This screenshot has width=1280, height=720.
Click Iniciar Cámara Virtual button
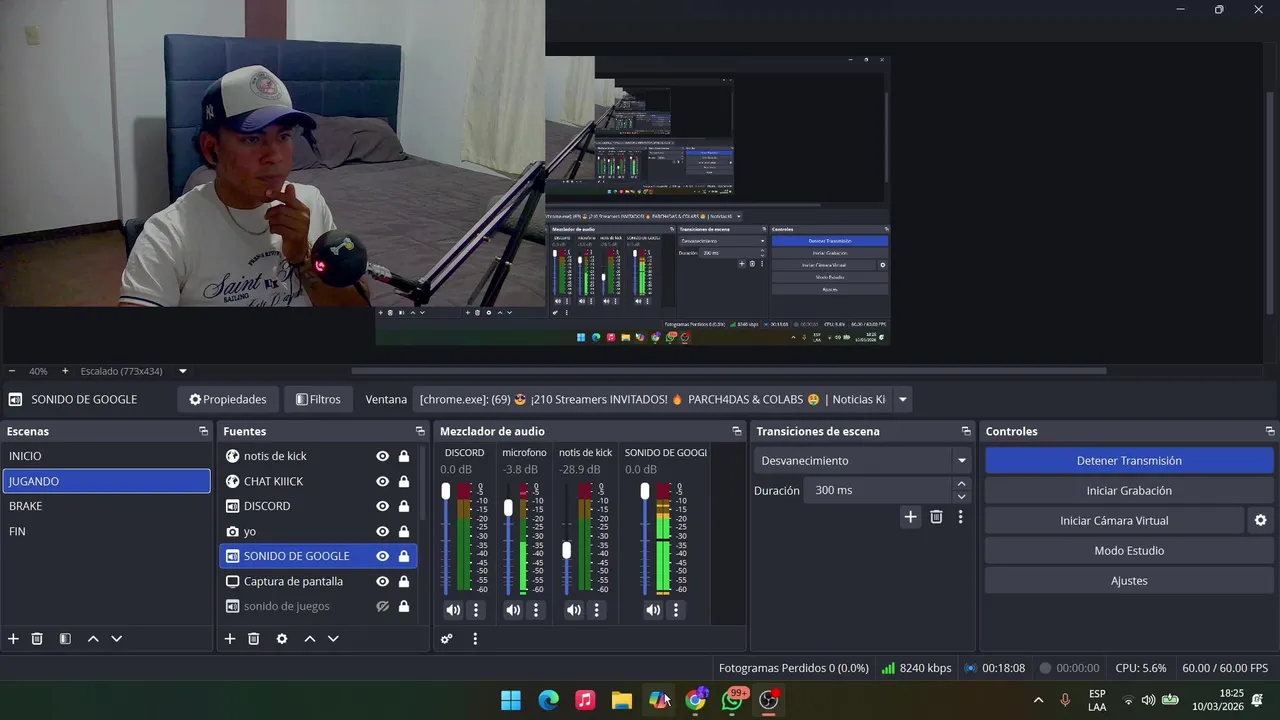(1114, 521)
